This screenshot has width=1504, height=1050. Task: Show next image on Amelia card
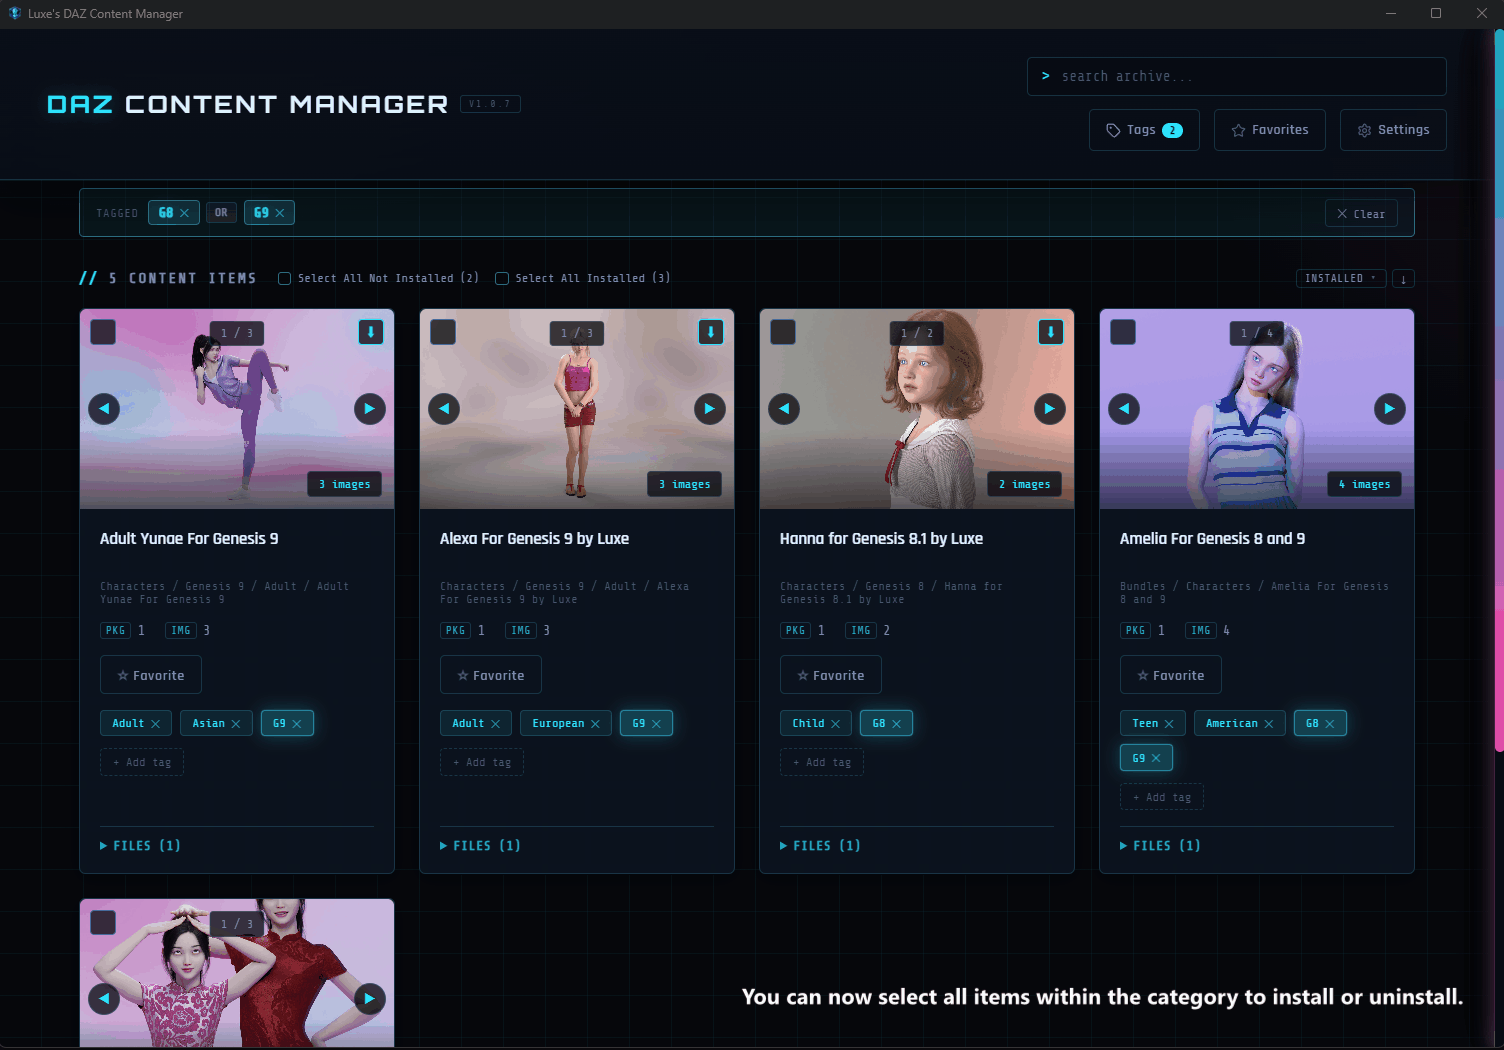click(x=1390, y=409)
